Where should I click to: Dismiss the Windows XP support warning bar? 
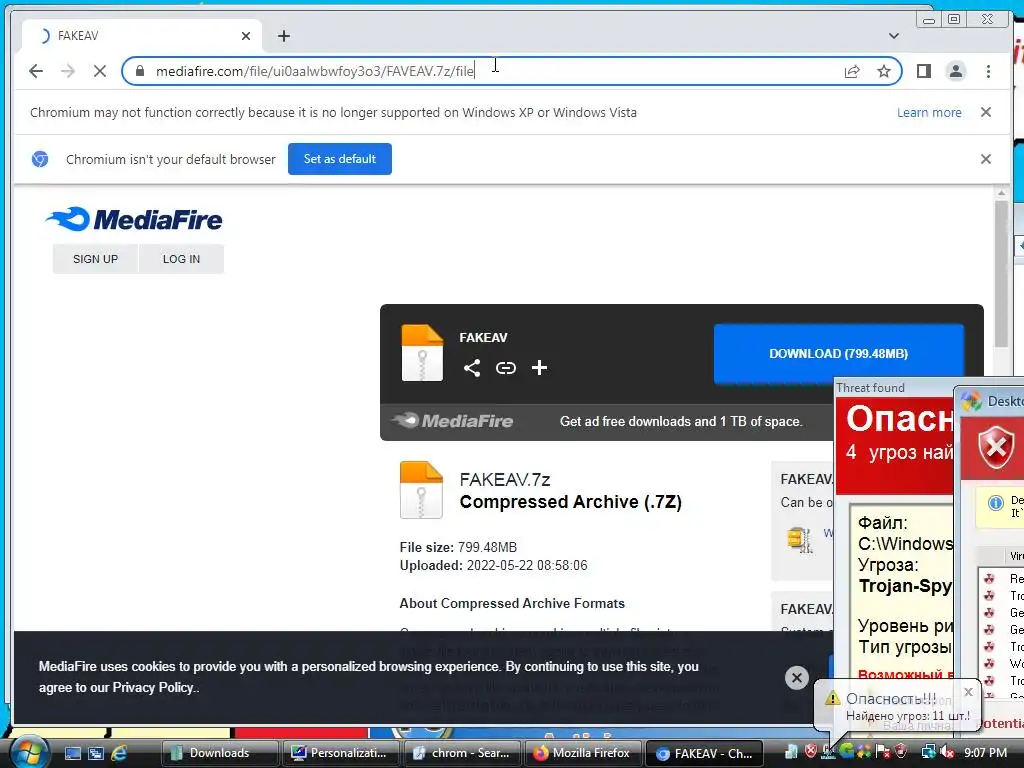point(986,112)
